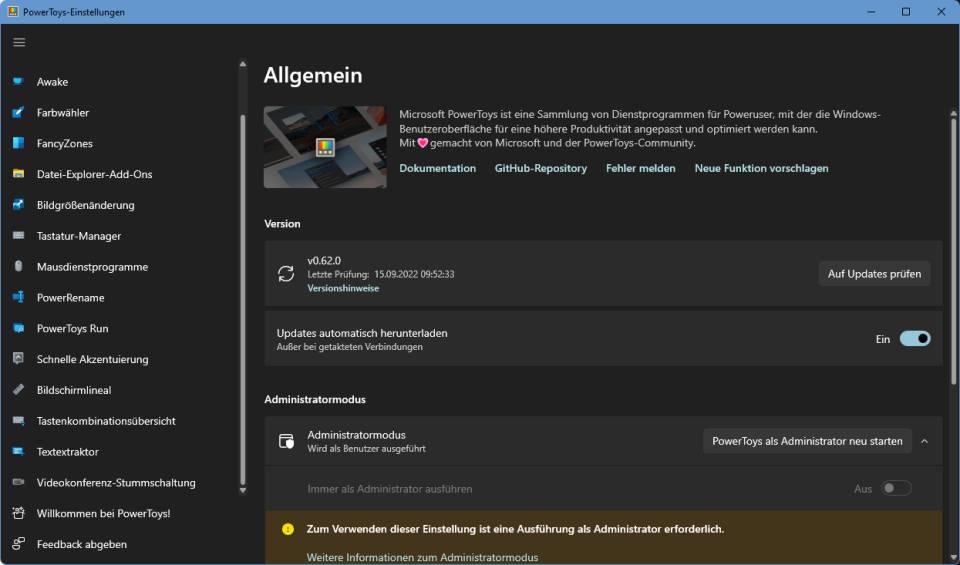Select the Bildgrößenänderung icon
The width and height of the screenshot is (960, 565).
[x=18, y=205]
